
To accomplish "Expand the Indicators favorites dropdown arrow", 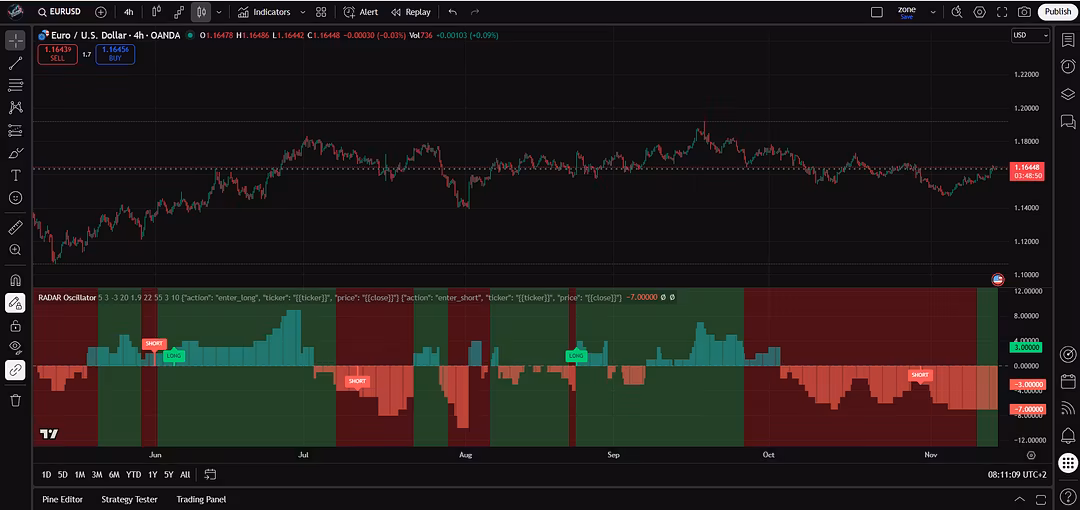I will pos(301,12).
